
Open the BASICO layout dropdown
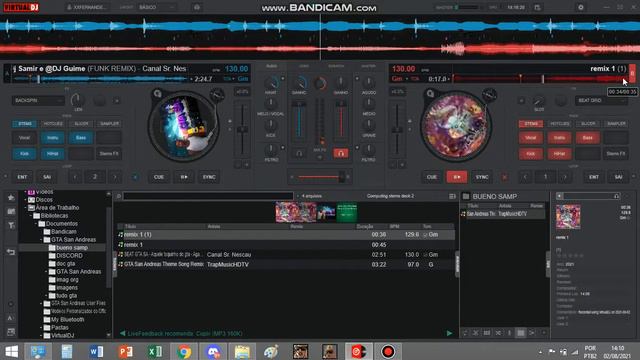157,7
